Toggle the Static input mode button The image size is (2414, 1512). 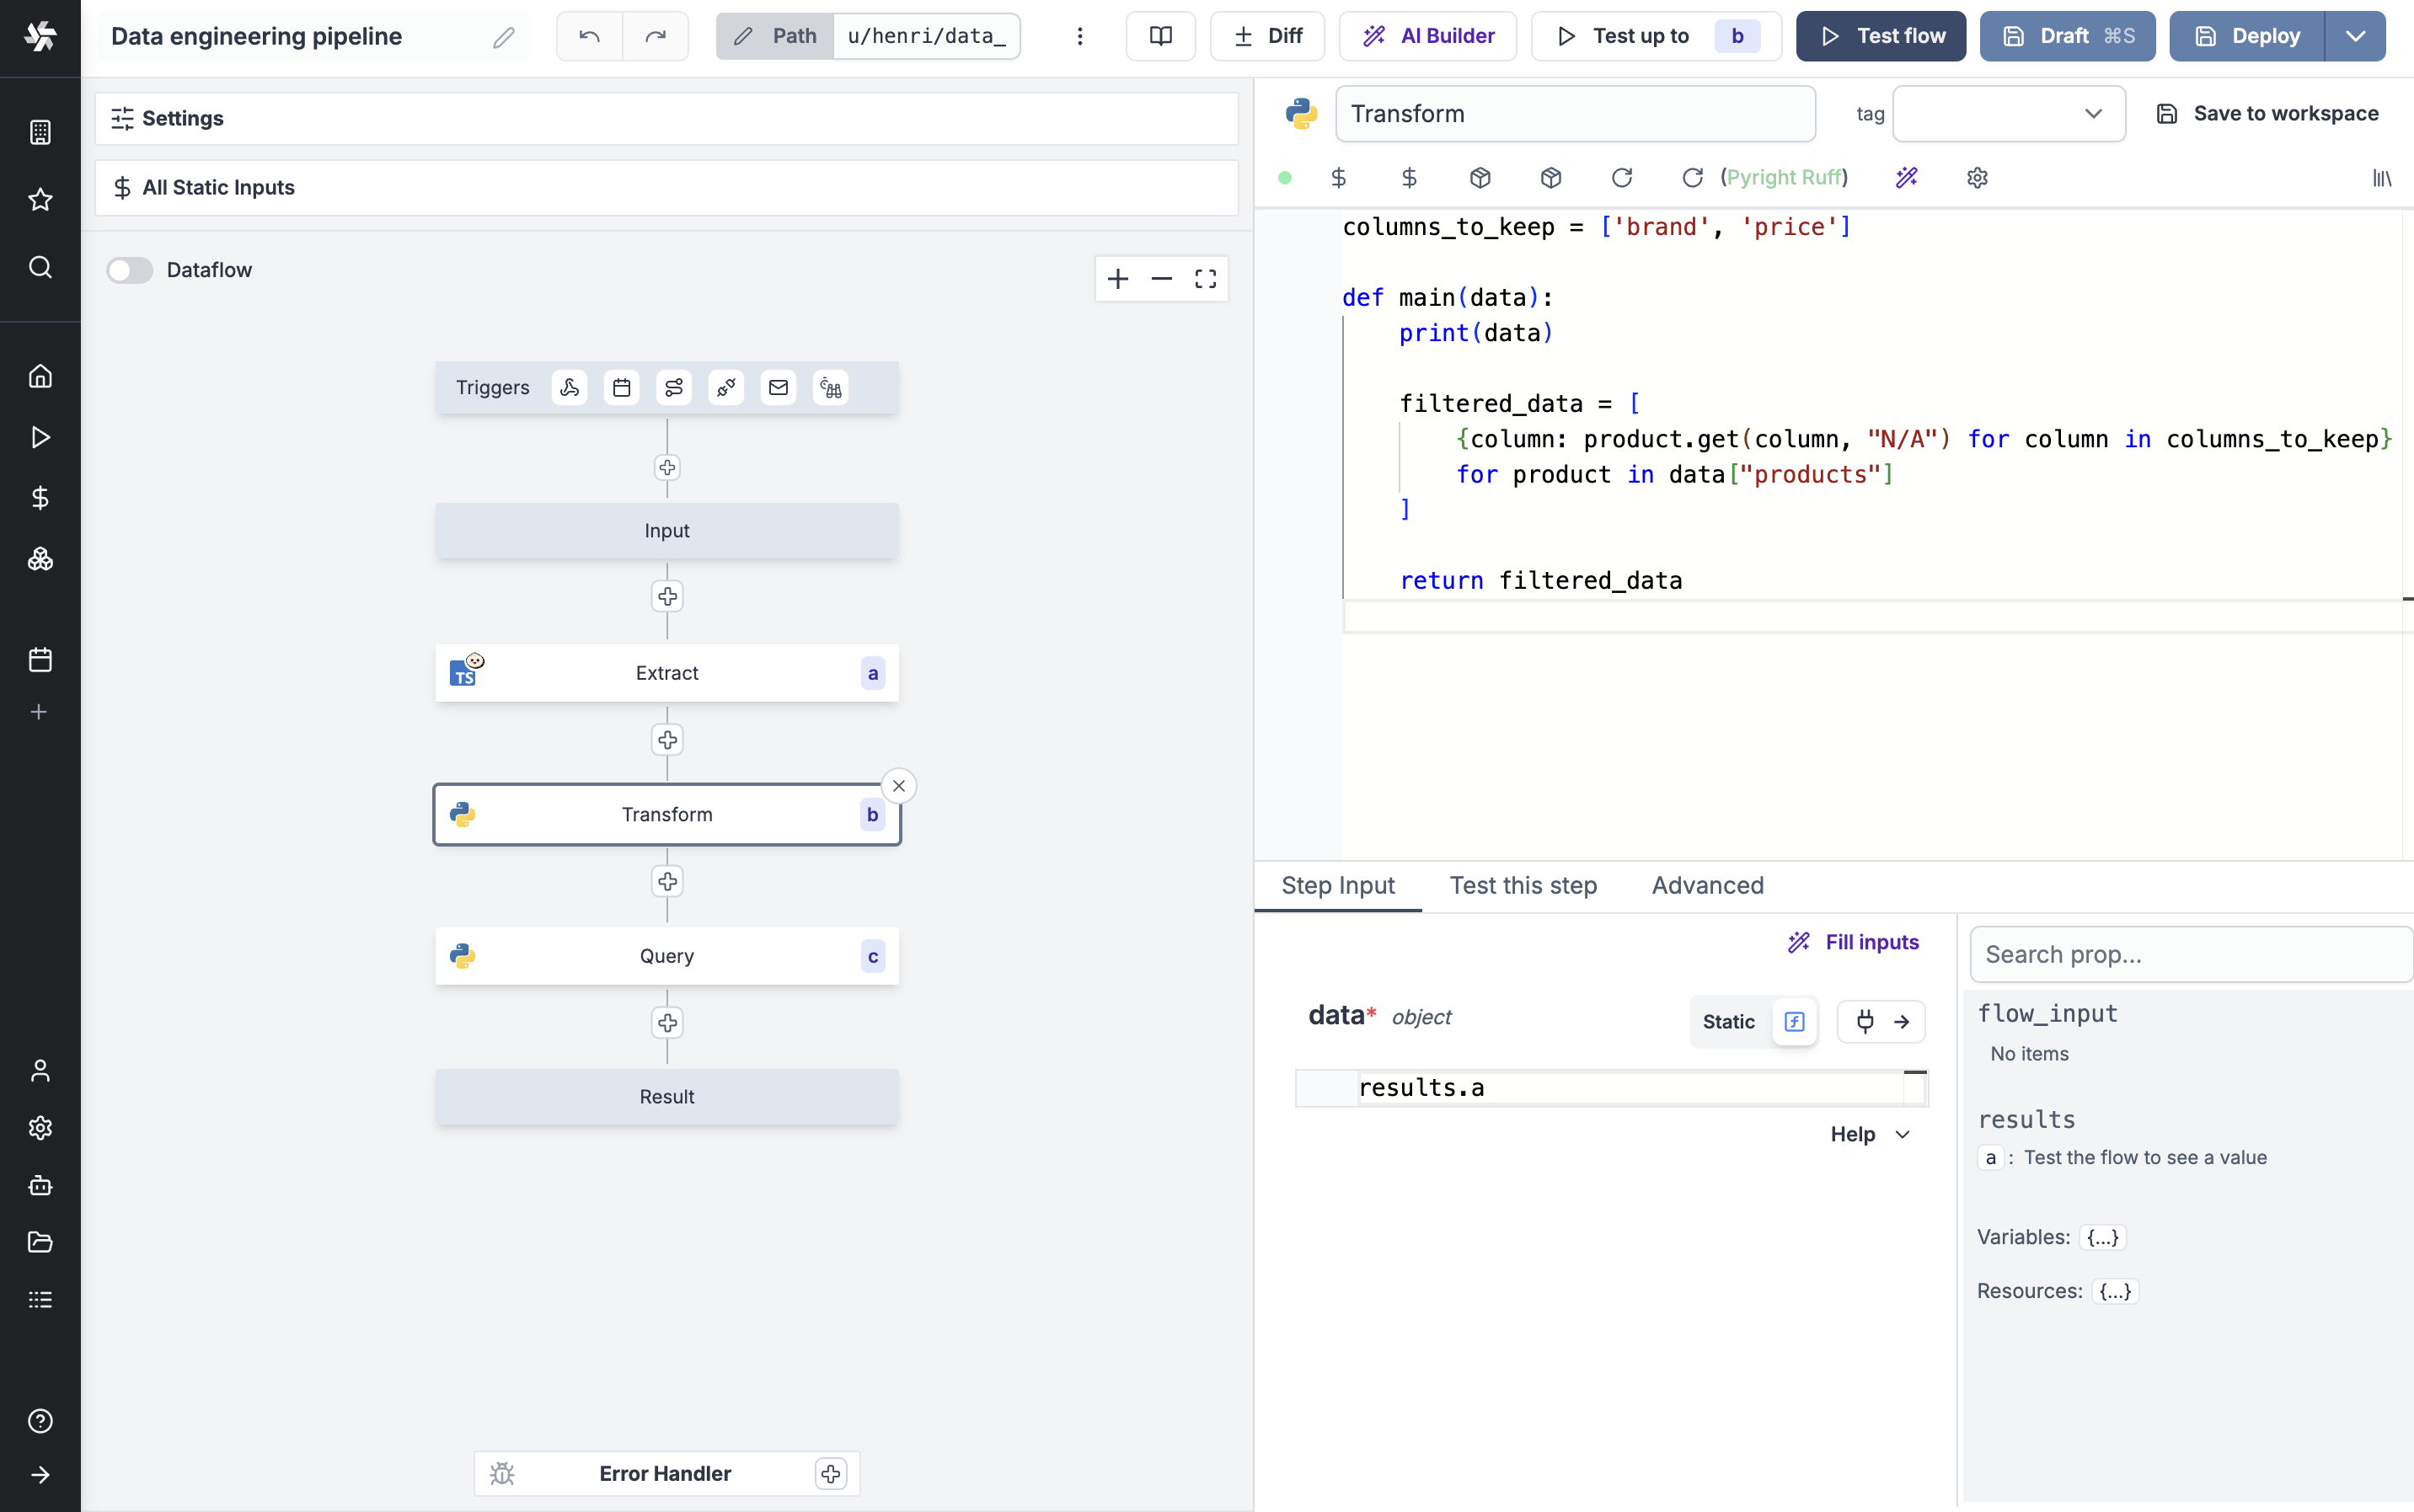1732,1021
